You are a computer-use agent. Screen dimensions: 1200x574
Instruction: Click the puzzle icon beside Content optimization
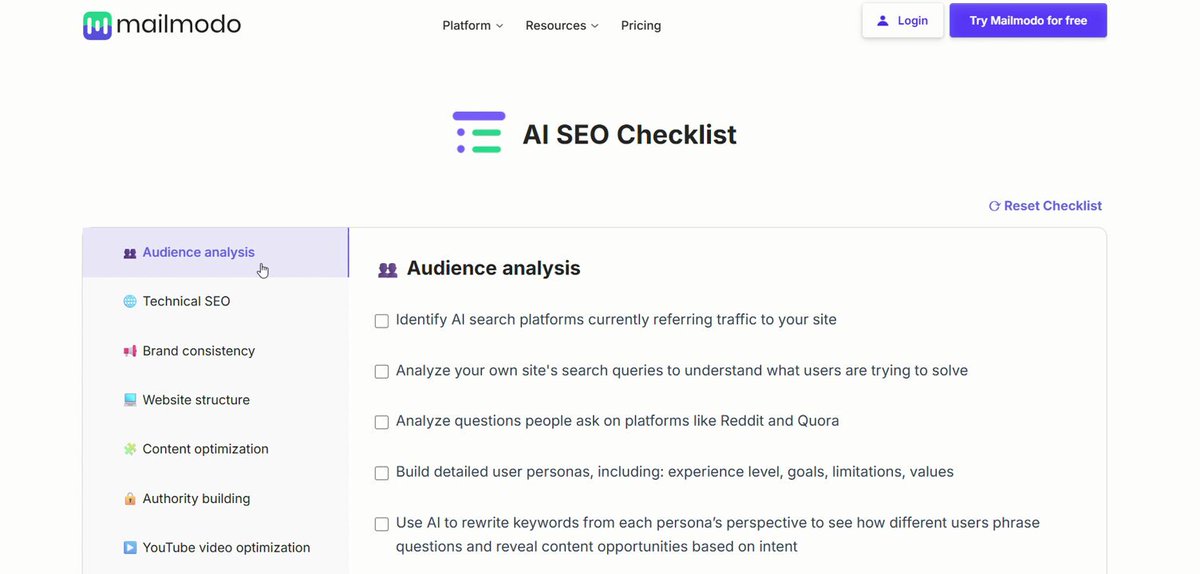(130, 449)
